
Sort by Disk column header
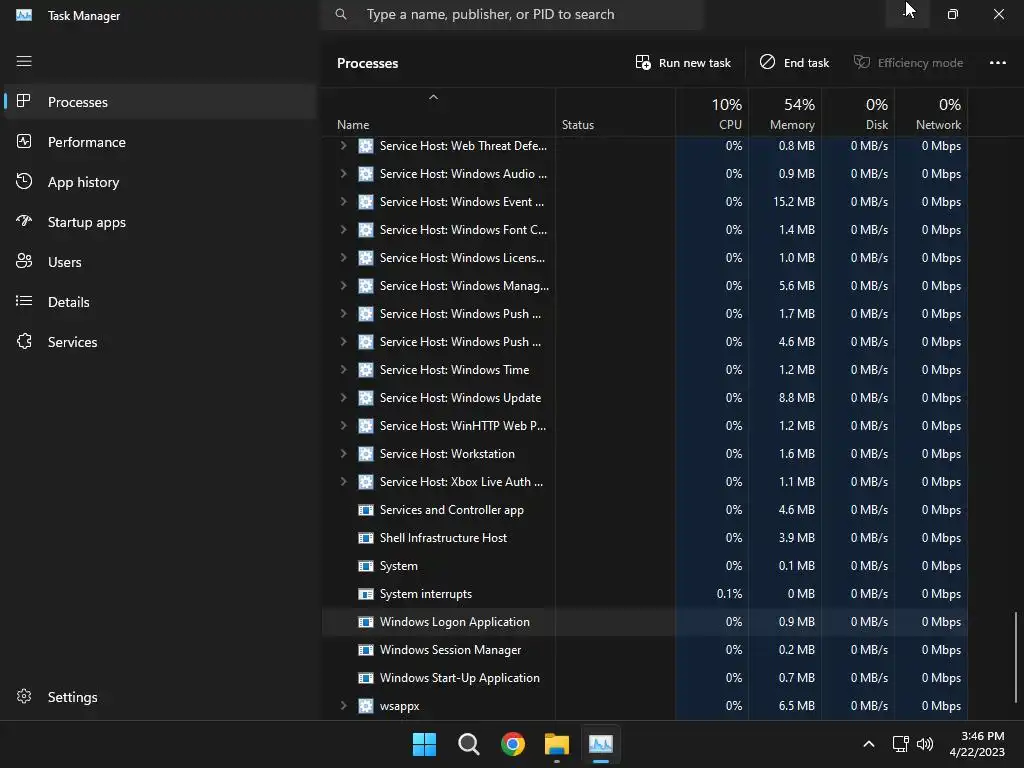[858, 113]
